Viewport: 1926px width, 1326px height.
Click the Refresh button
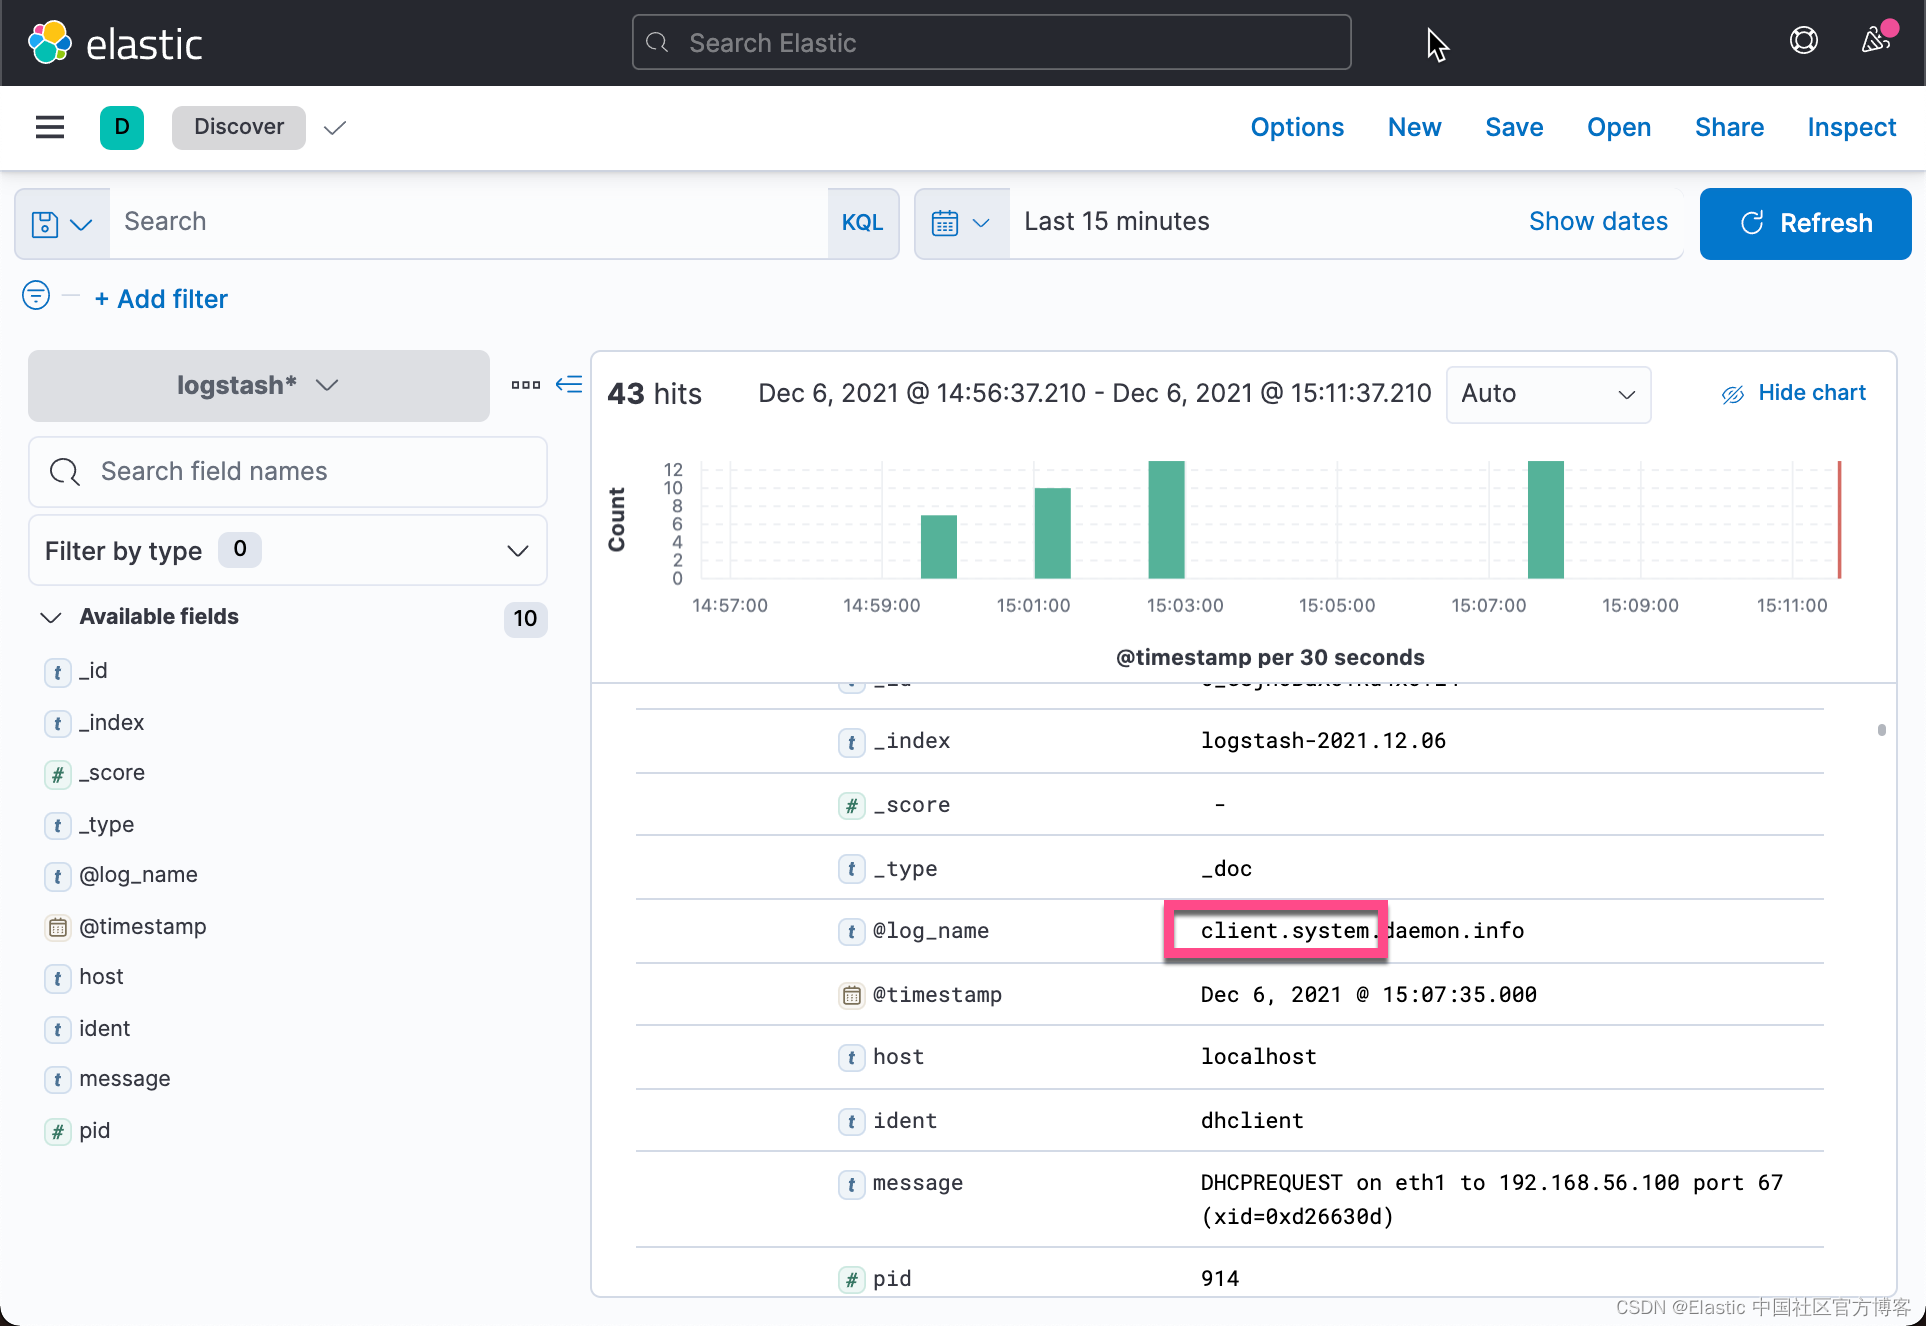coord(1805,223)
